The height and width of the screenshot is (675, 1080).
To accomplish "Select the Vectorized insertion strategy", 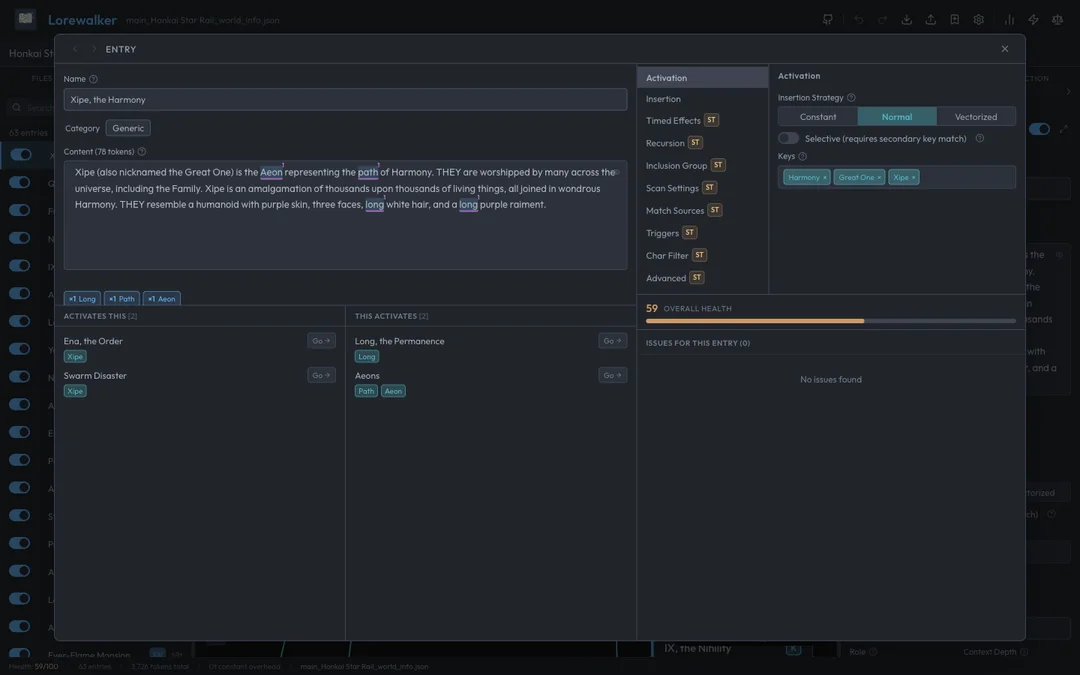I will point(975,117).
